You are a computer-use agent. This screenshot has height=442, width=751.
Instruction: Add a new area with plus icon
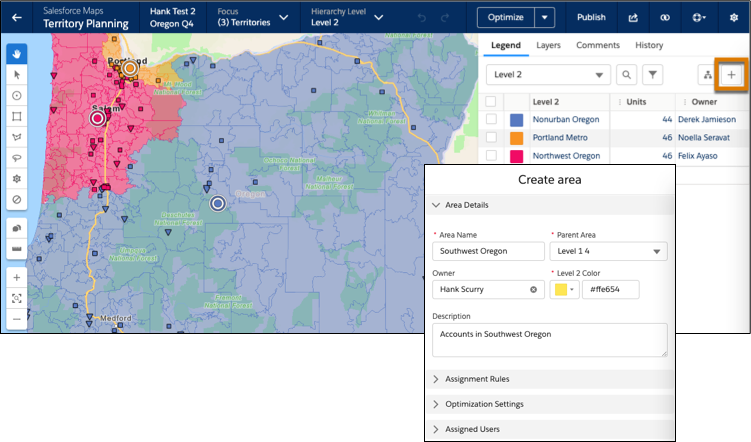click(x=731, y=75)
